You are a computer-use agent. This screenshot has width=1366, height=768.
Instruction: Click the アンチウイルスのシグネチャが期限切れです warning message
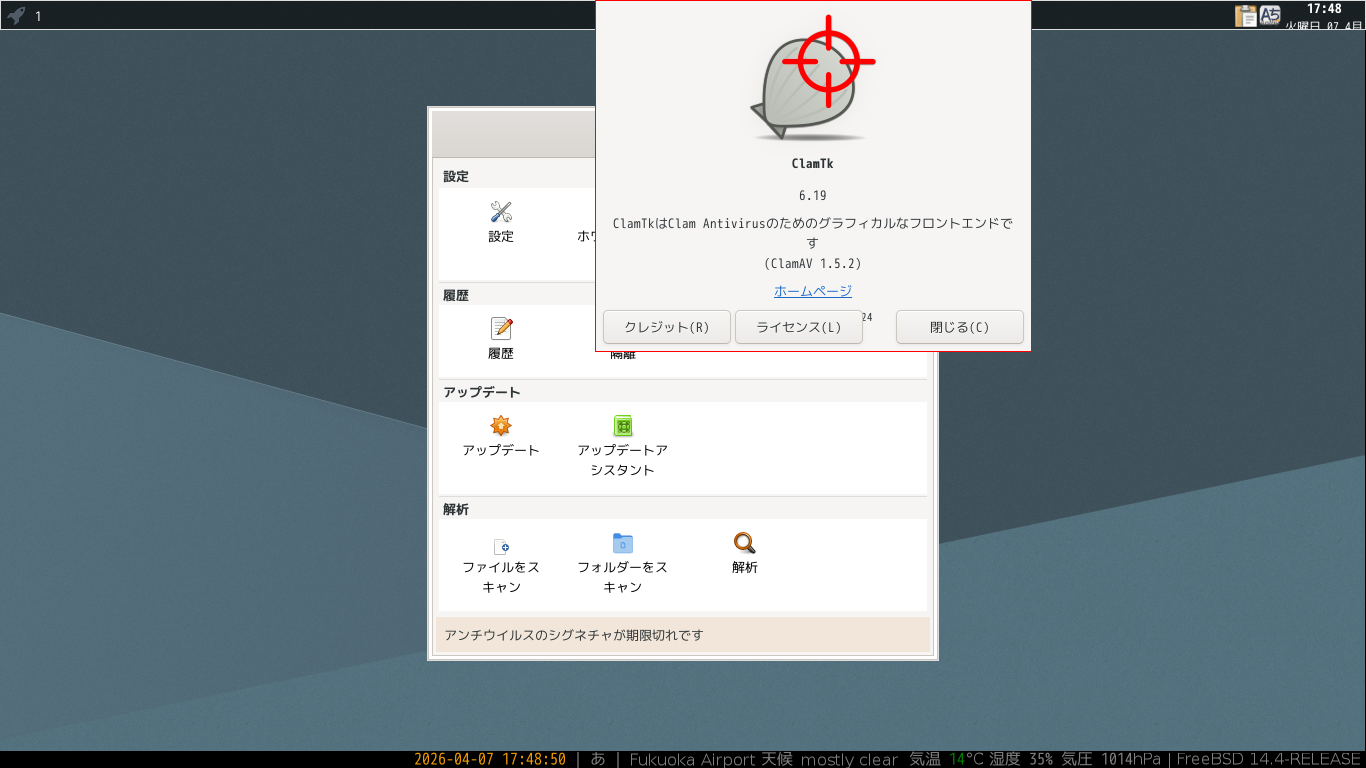point(574,635)
